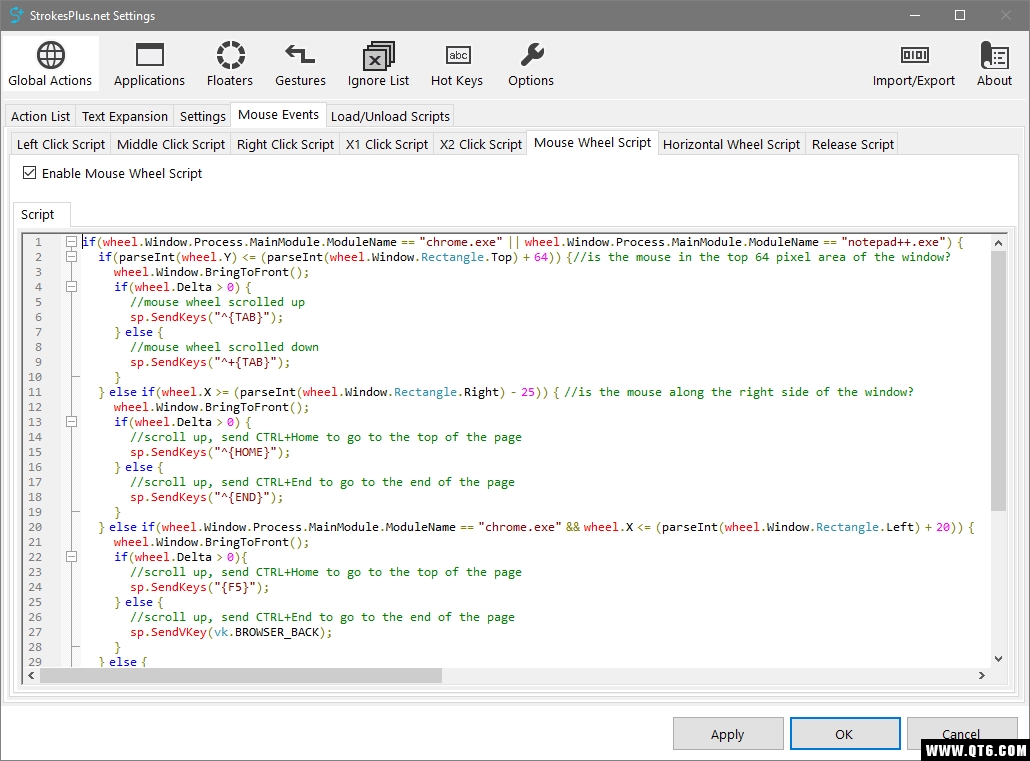
Task: Open the Release Script tab
Action: point(853,145)
